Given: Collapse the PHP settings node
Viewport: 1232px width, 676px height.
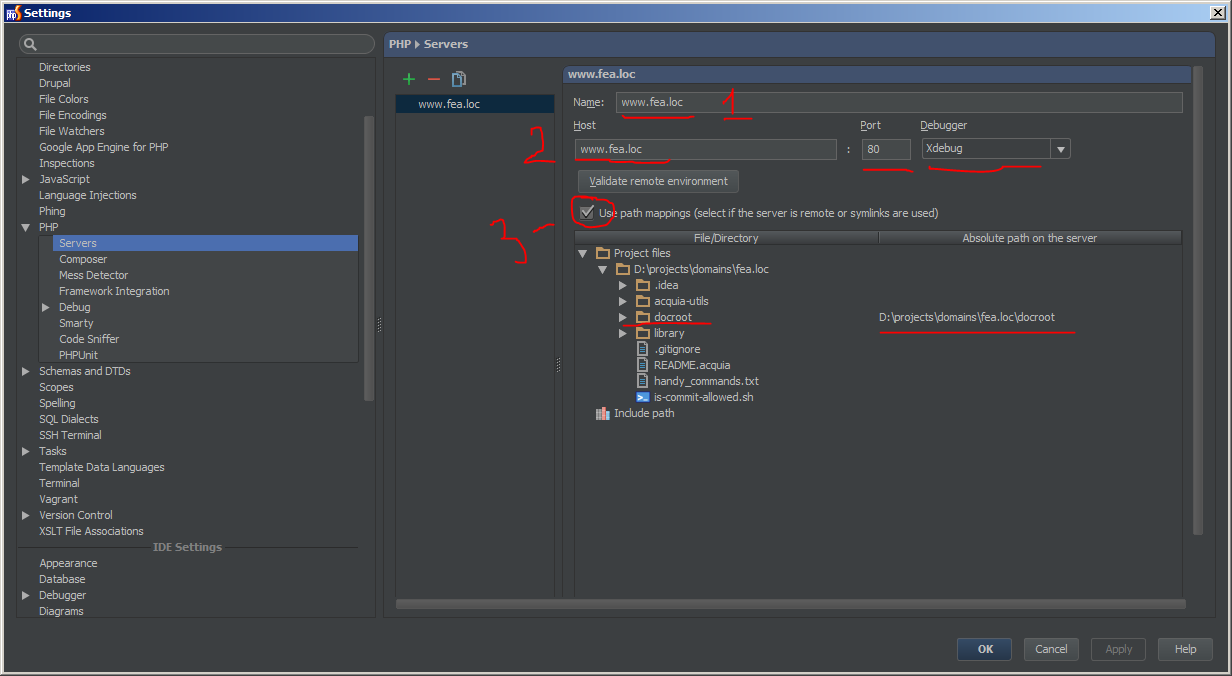Looking at the screenshot, I should pyautogui.click(x=26, y=228).
